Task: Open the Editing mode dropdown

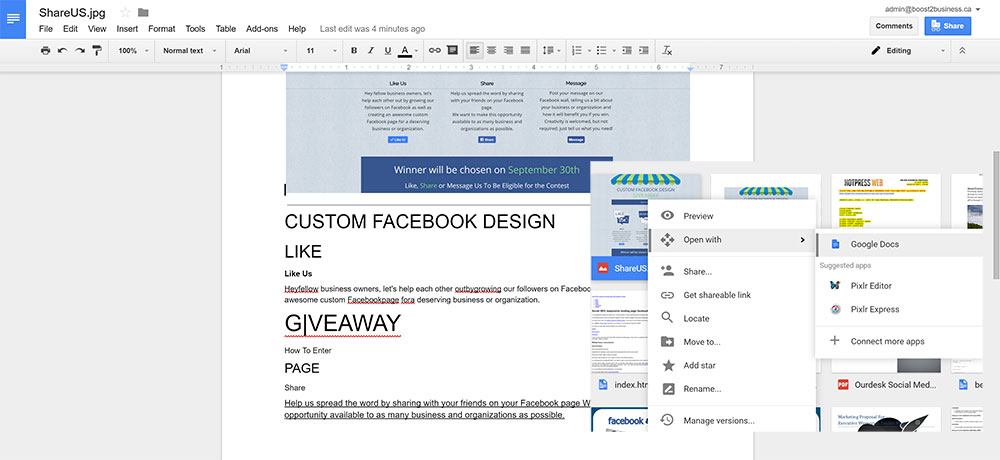Action: pos(906,50)
